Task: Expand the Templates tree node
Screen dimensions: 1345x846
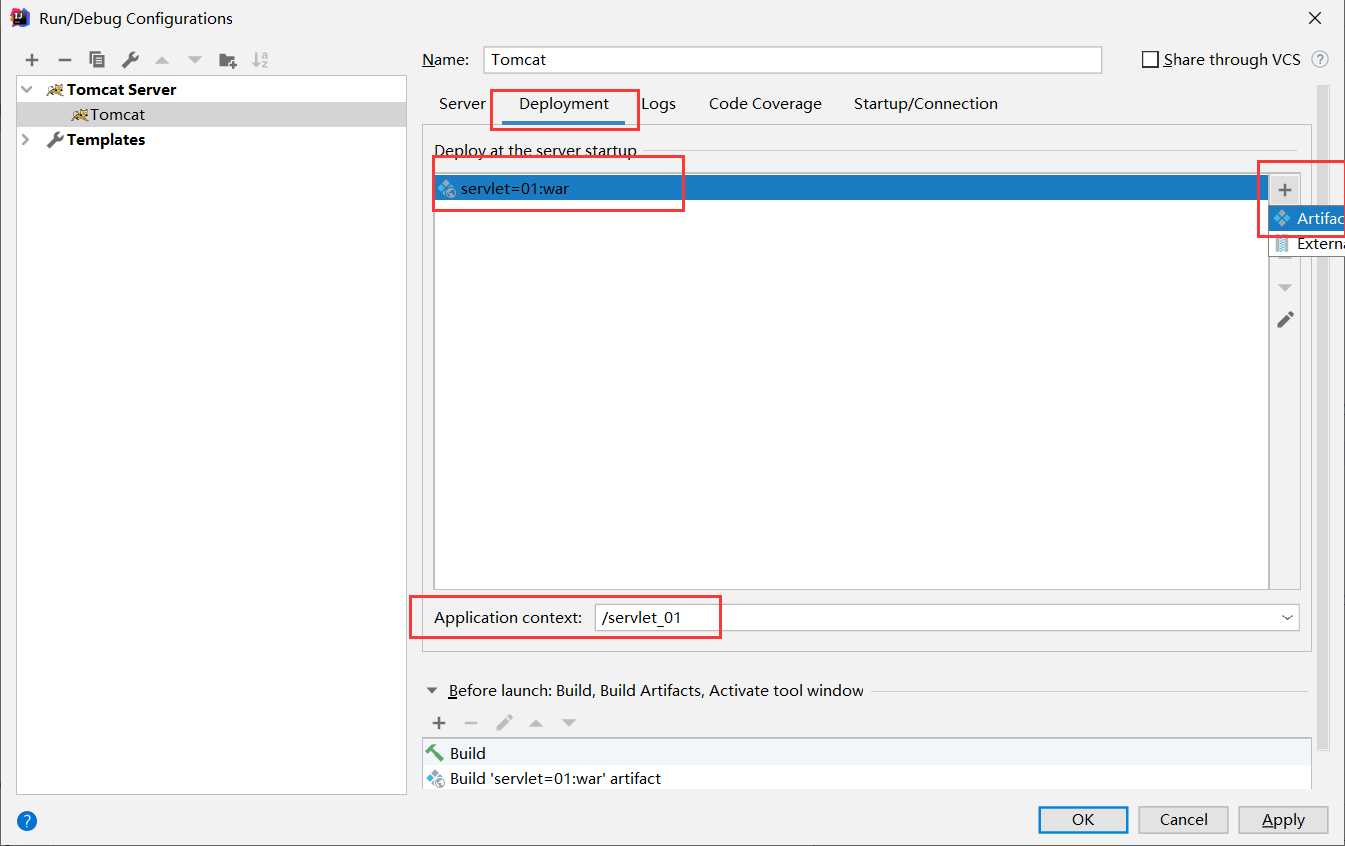Action: (x=27, y=140)
